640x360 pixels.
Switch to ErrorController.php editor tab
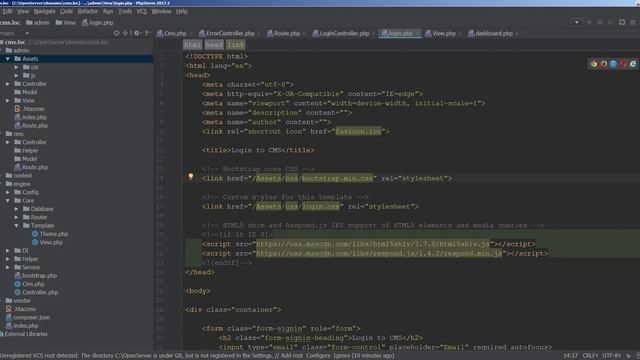[229, 33]
